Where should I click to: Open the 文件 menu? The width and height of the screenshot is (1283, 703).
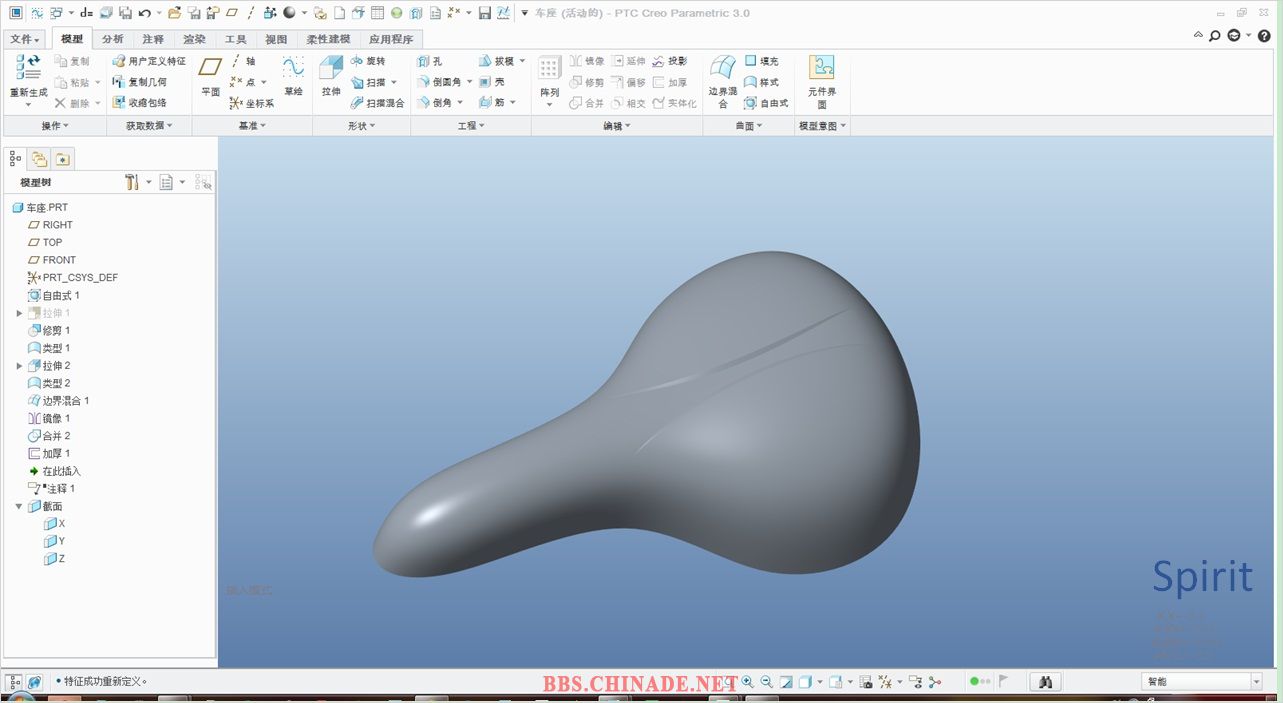[25, 39]
